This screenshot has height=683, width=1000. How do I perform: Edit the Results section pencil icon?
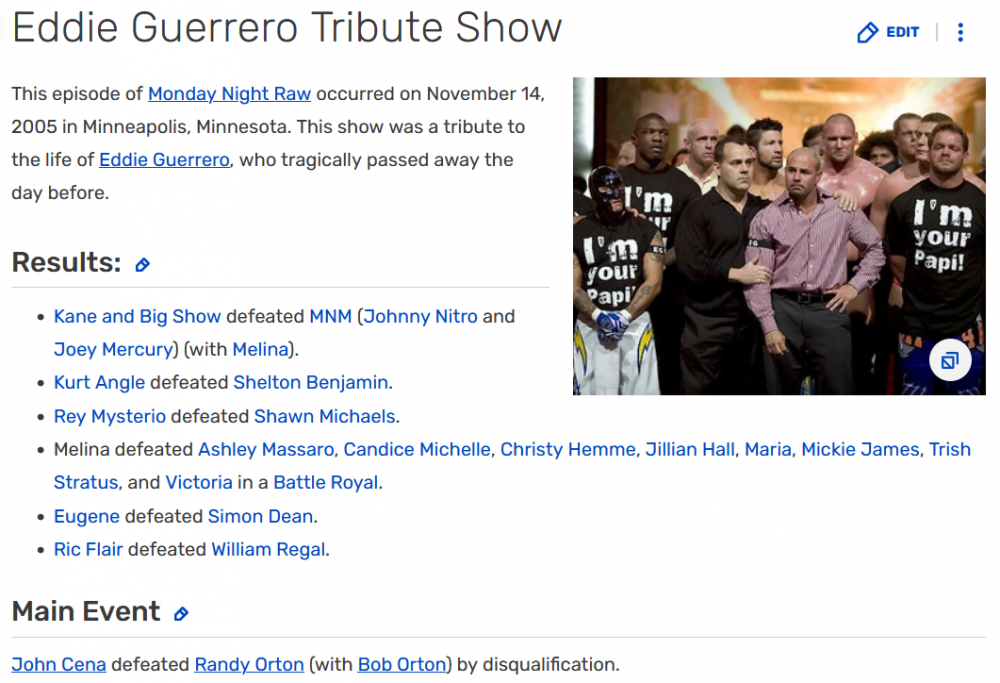pos(142,265)
